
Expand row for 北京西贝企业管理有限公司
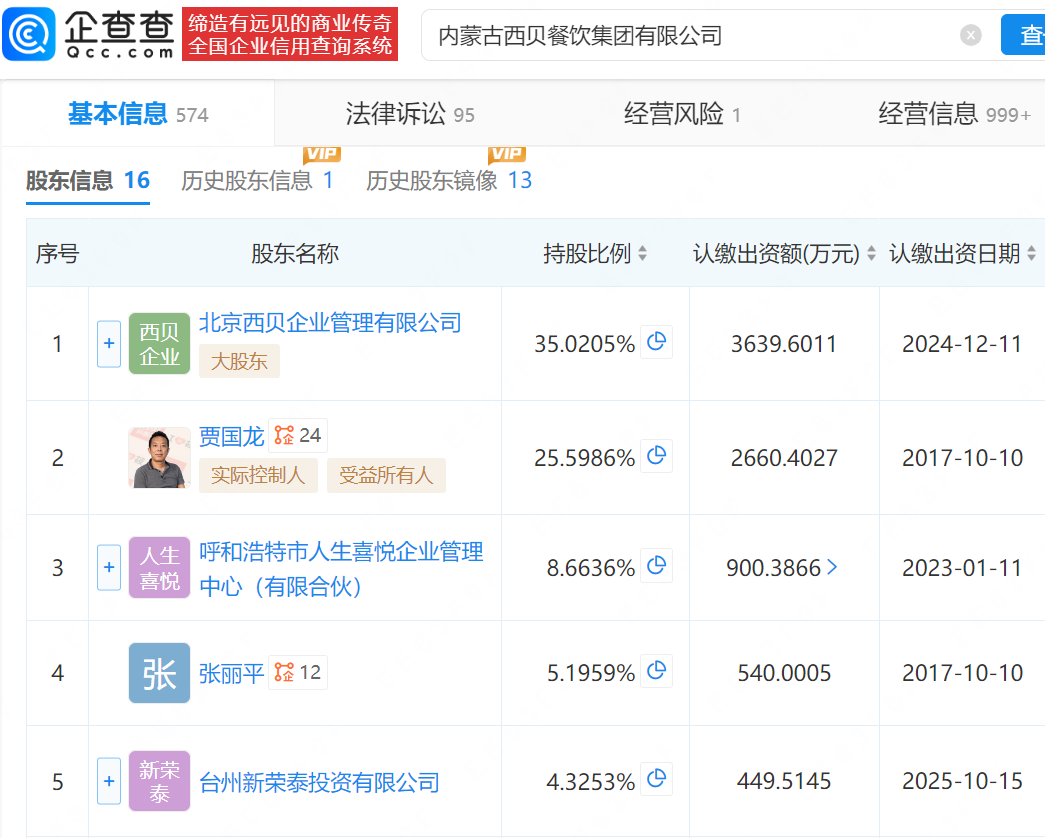tap(109, 344)
